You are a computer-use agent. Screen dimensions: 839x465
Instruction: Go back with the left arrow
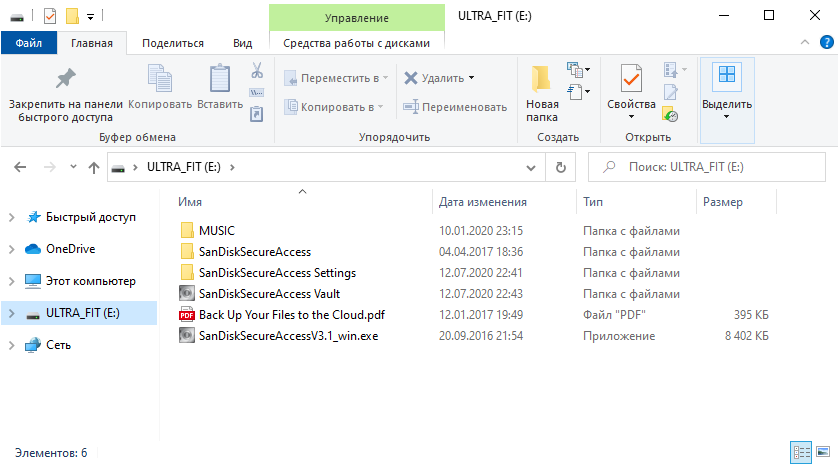[20, 167]
